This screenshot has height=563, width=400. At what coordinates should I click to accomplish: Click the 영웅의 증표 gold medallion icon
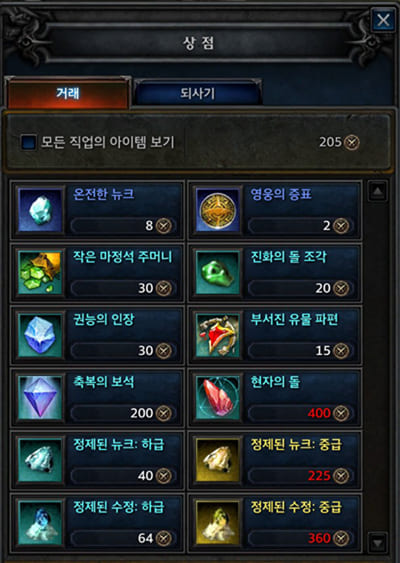[x=218, y=210]
